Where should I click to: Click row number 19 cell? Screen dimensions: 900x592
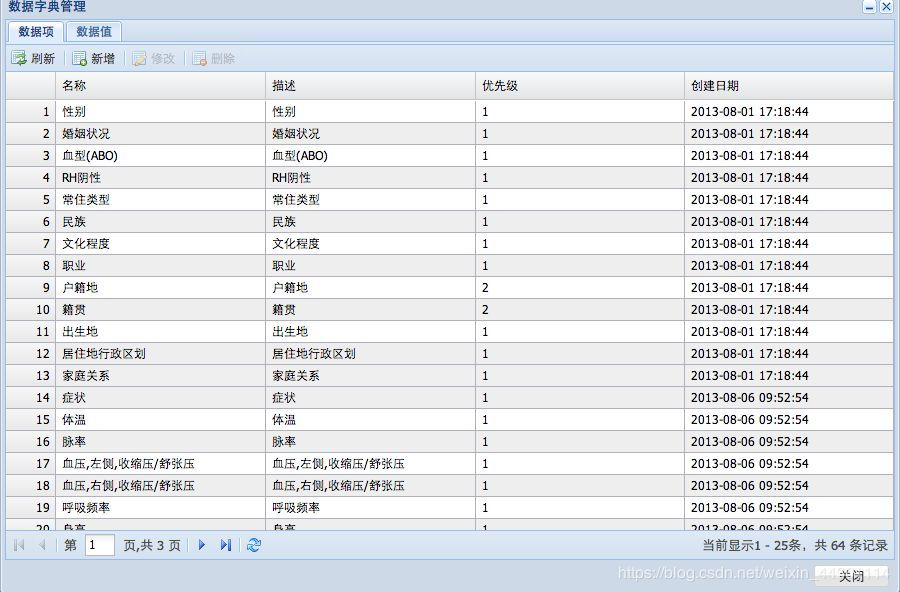click(x=31, y=508)
